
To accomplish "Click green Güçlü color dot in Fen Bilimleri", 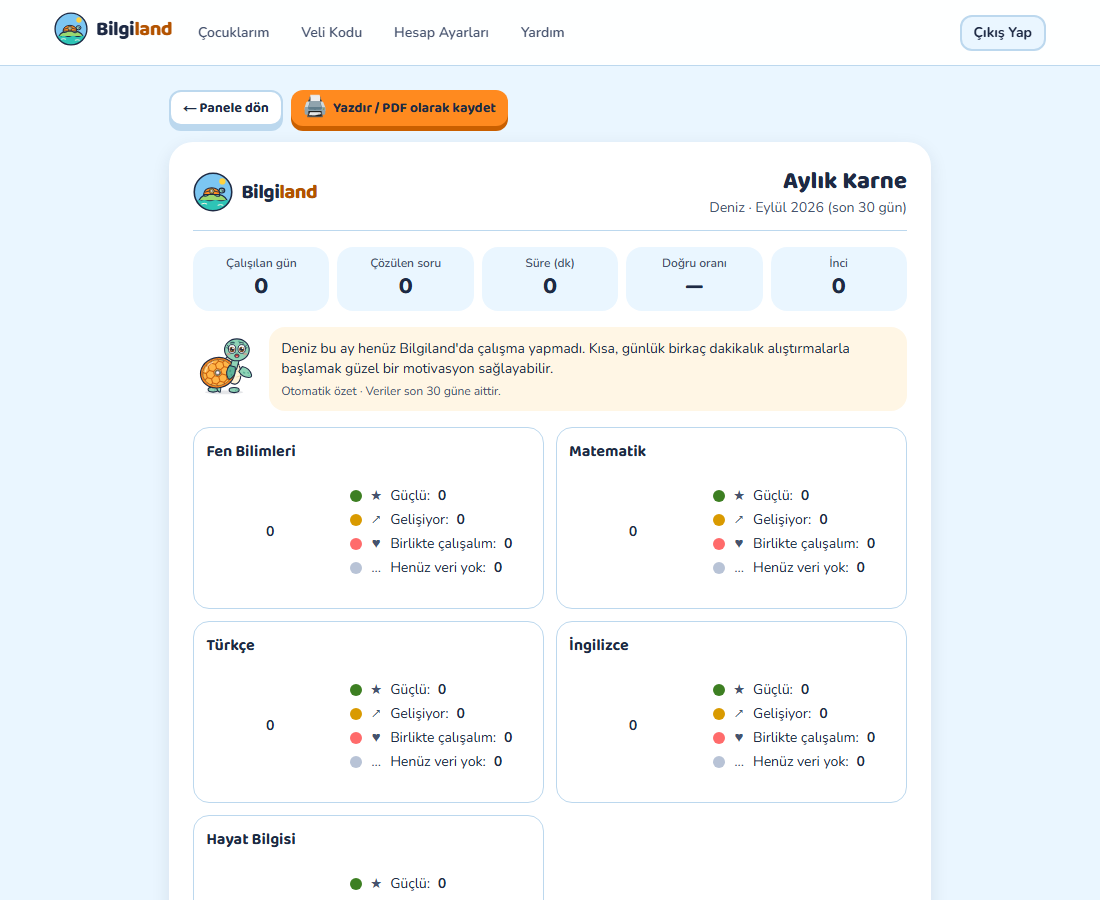I will coord(356,496).
